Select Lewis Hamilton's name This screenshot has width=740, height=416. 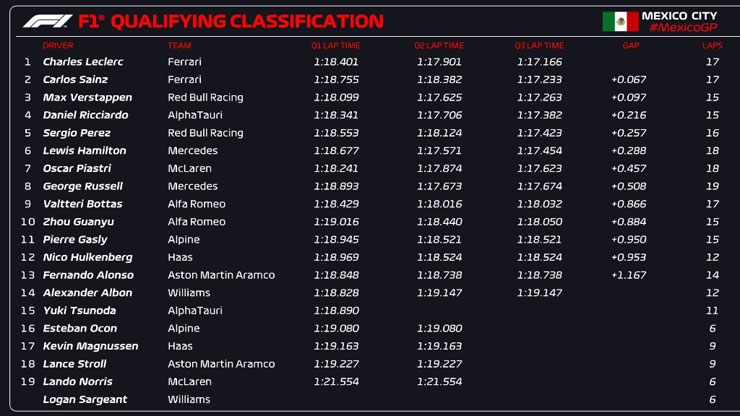pos(84,151)
